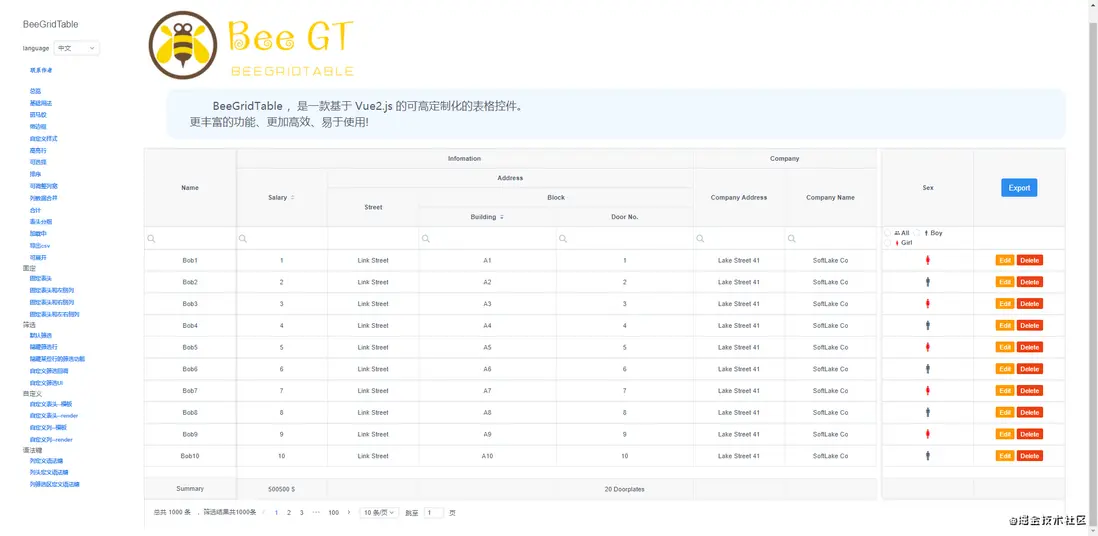Sort by the Building column arrows
This screenshot has width=1098, height=536.
tap(501, 217)
